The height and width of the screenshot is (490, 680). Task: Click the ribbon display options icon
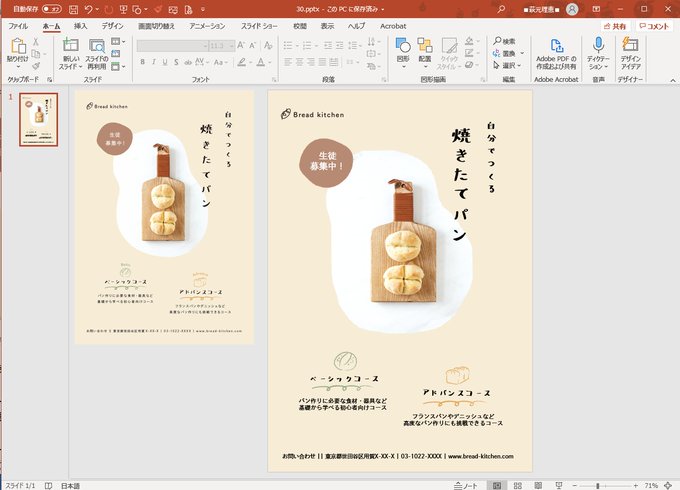[596, 9]
